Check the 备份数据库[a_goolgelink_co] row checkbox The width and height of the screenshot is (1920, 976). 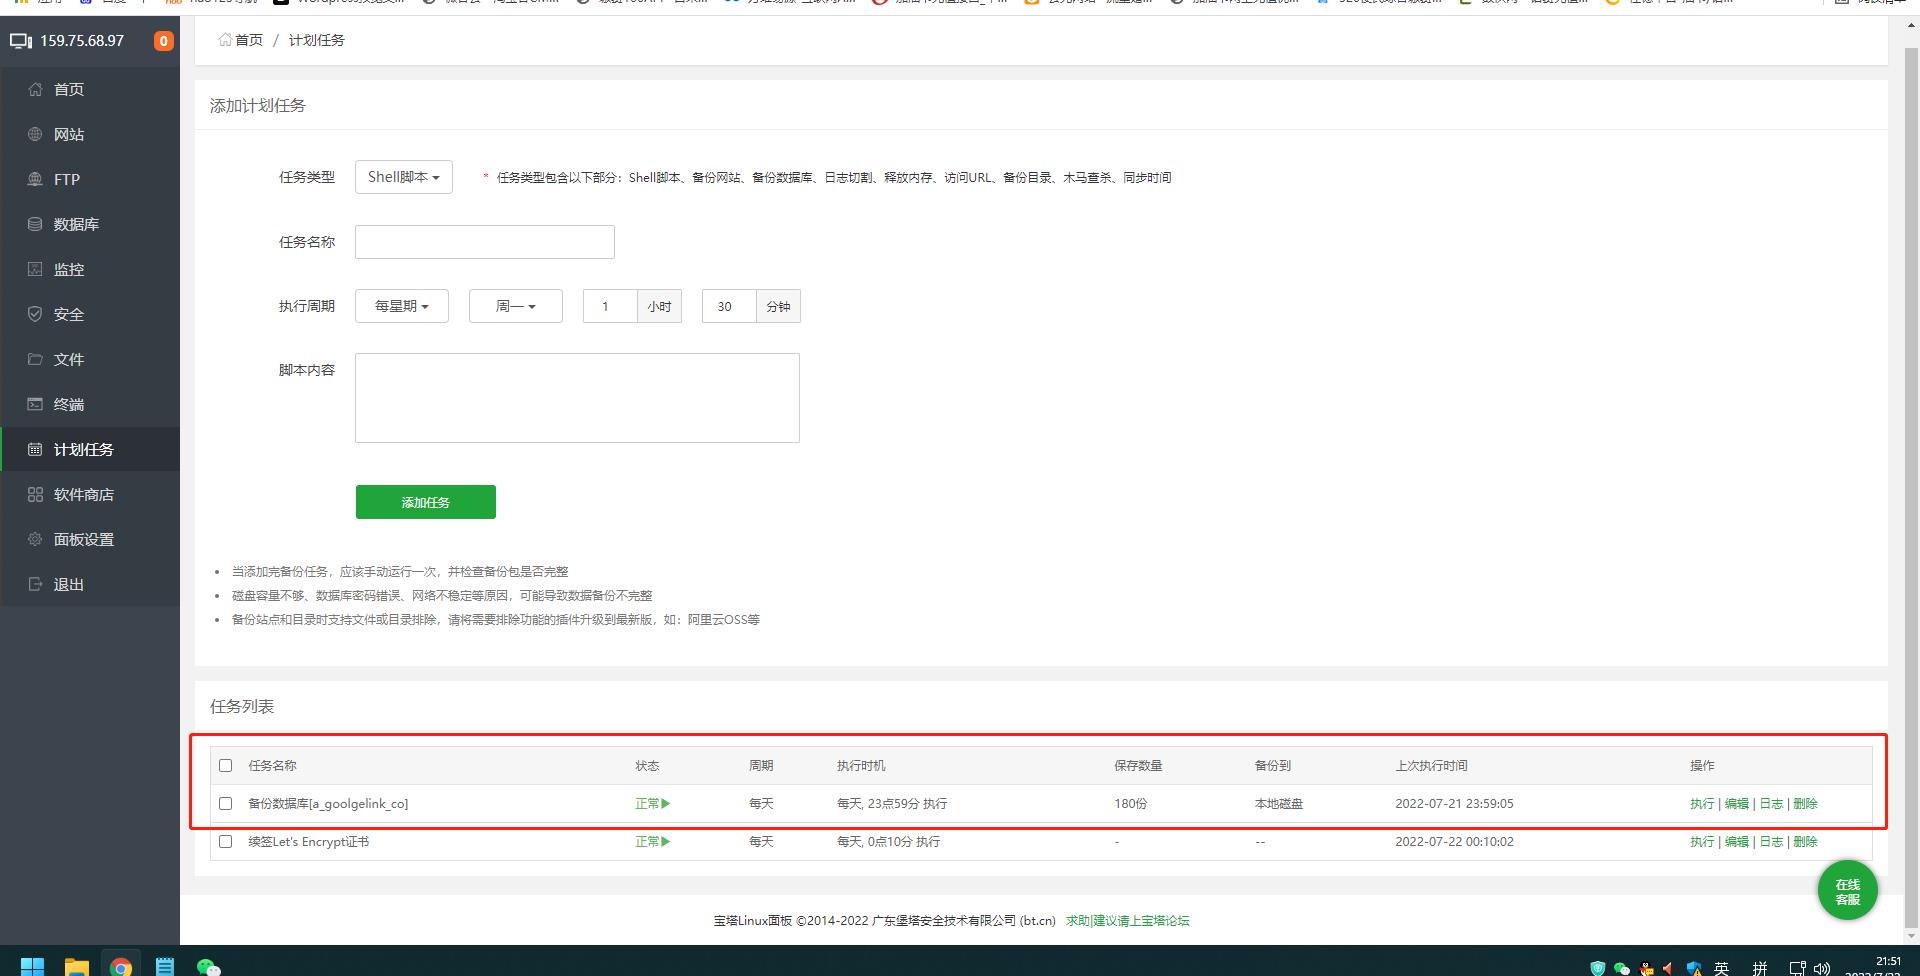pos(225,803)
